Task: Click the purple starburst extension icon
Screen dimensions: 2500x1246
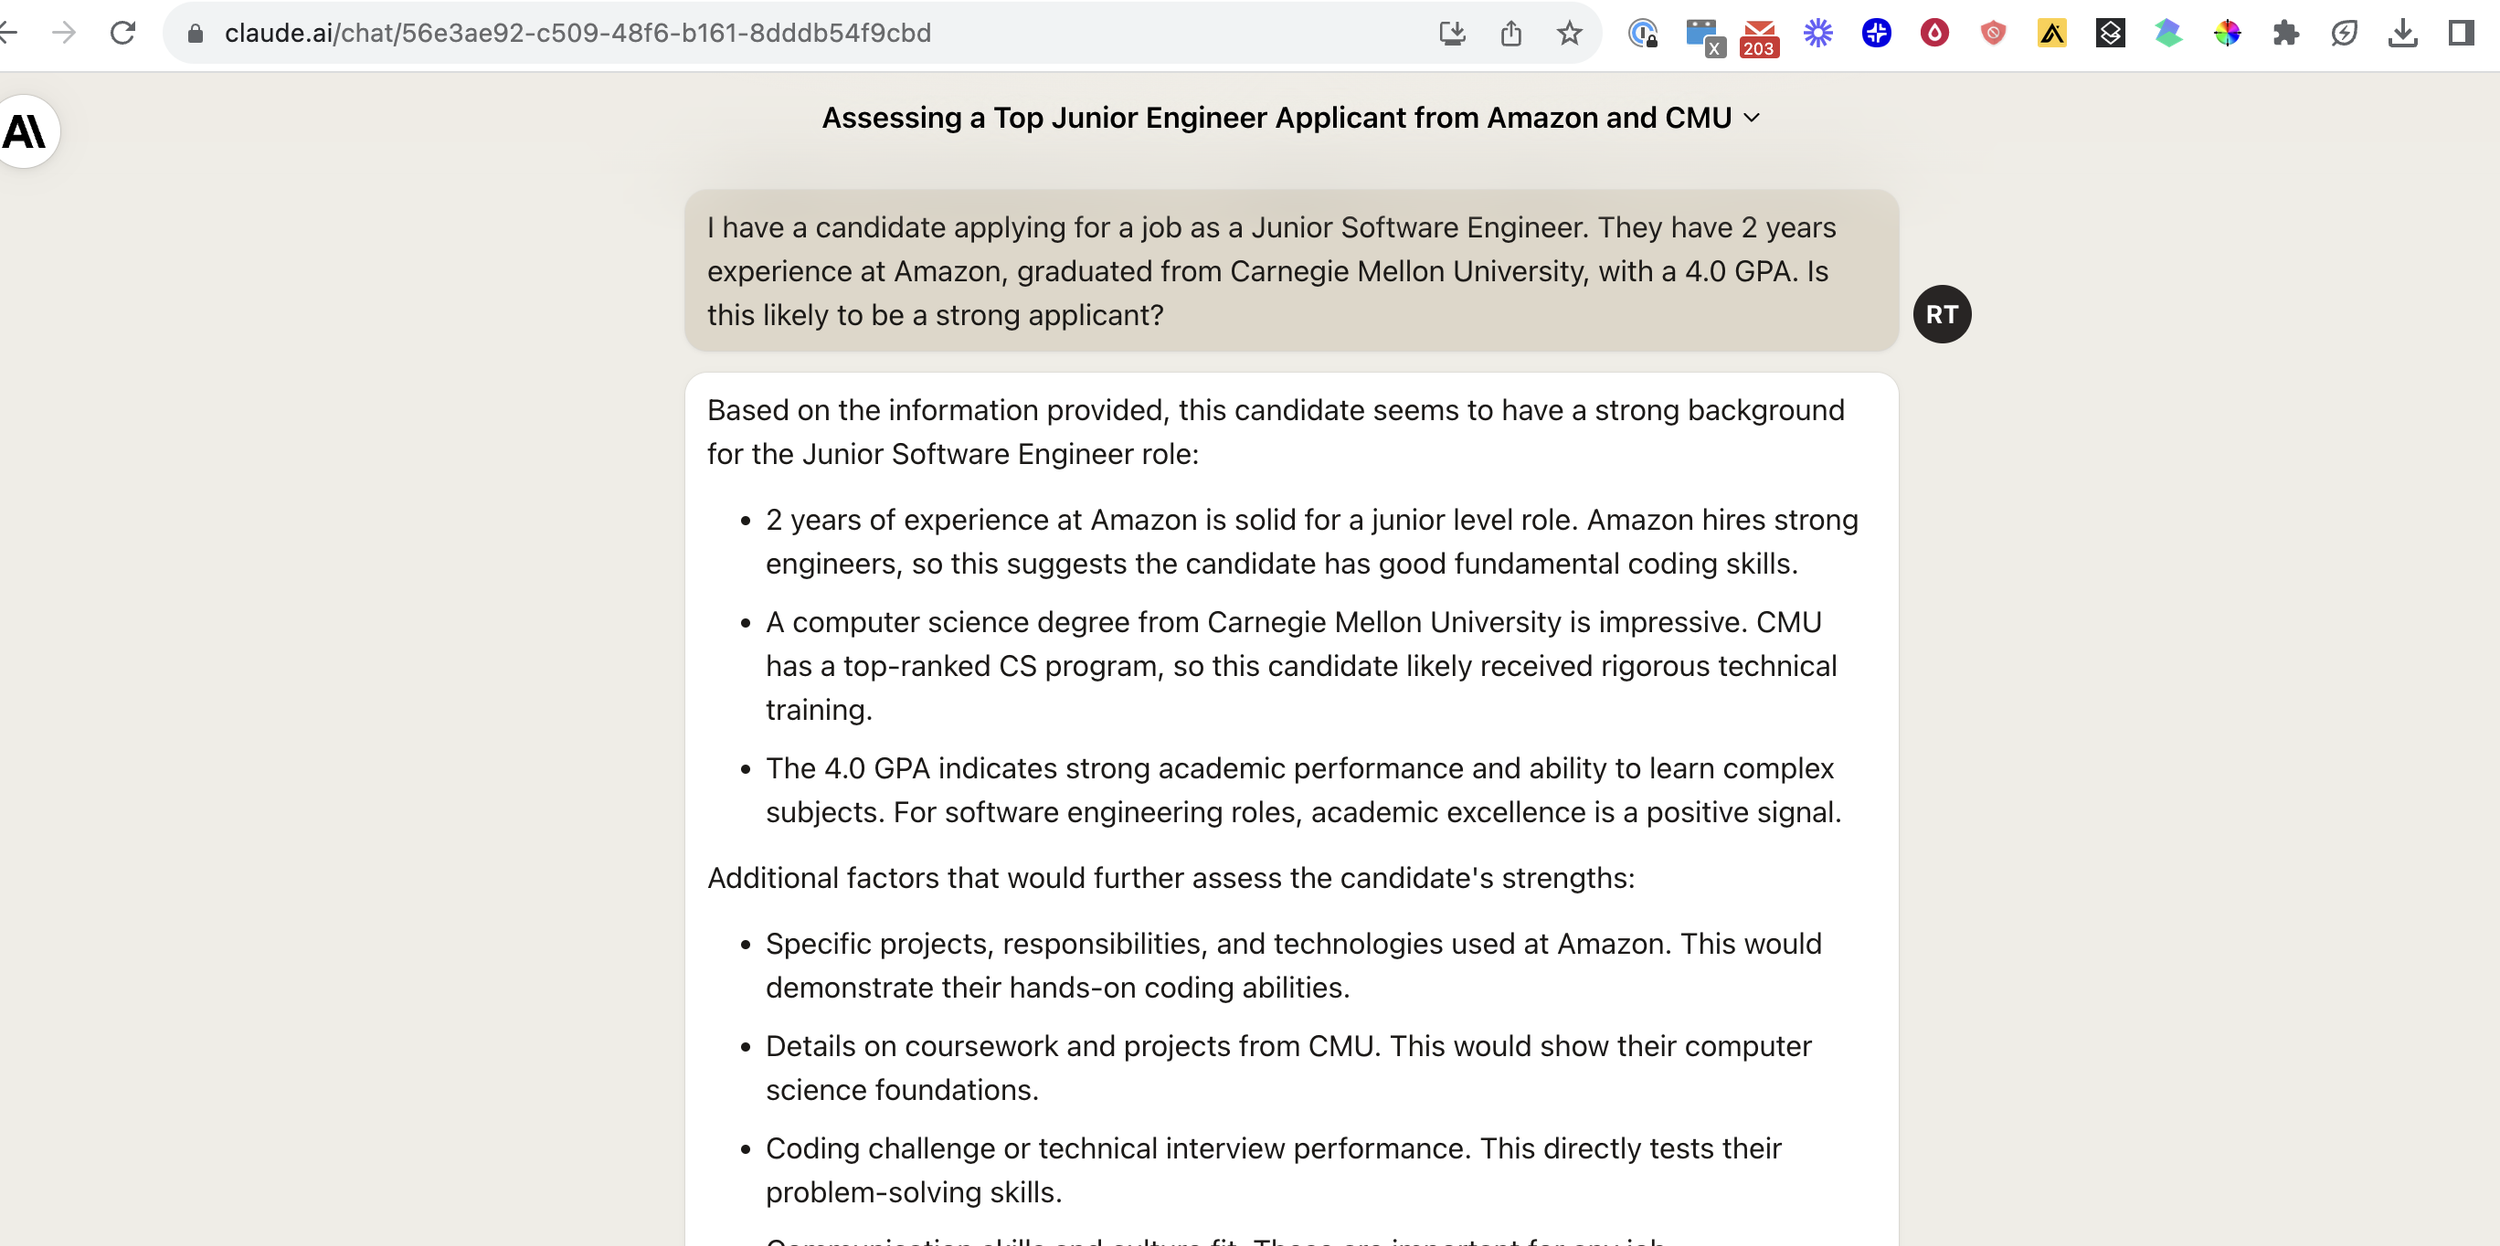Action: click(x=1818, y=33)
